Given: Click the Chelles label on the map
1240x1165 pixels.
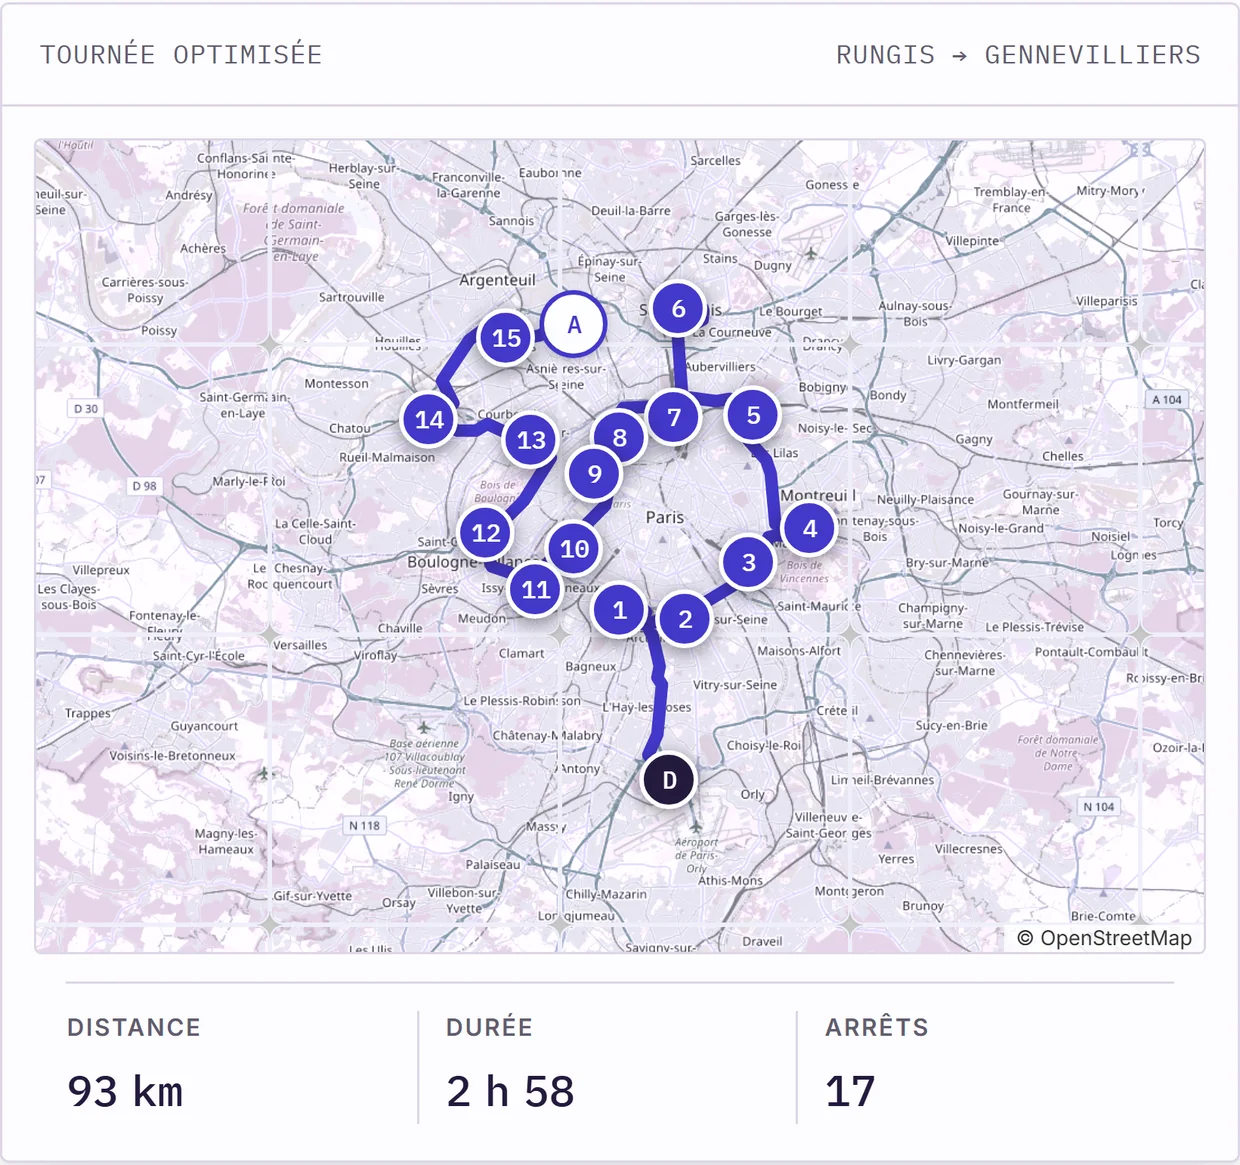Looking at the screenshot, I should (x=1063, y=456).
